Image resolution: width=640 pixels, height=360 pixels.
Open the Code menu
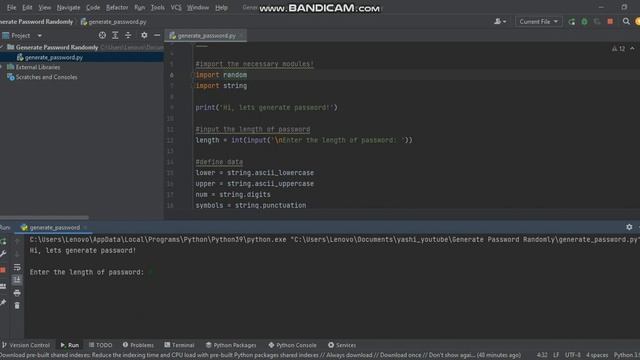(93, 7)
